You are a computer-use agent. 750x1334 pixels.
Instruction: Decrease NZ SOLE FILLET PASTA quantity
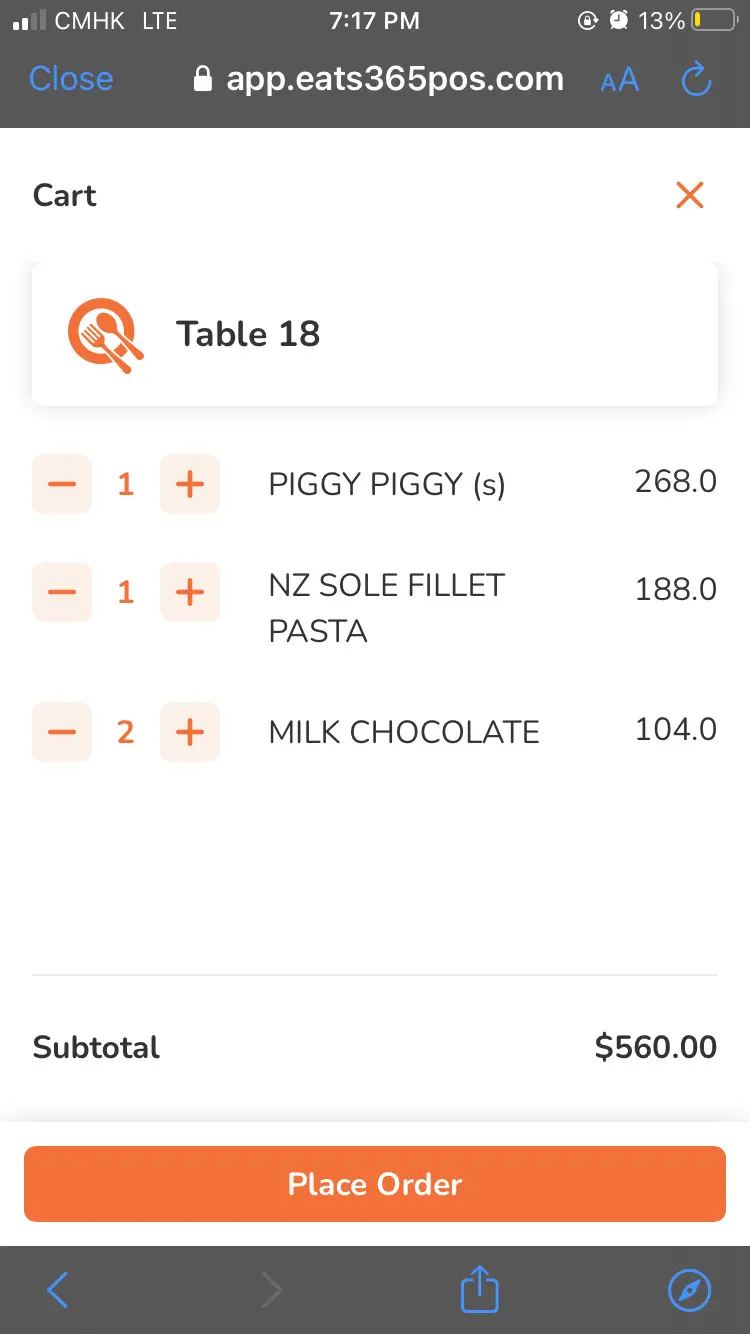pos(62,592)
